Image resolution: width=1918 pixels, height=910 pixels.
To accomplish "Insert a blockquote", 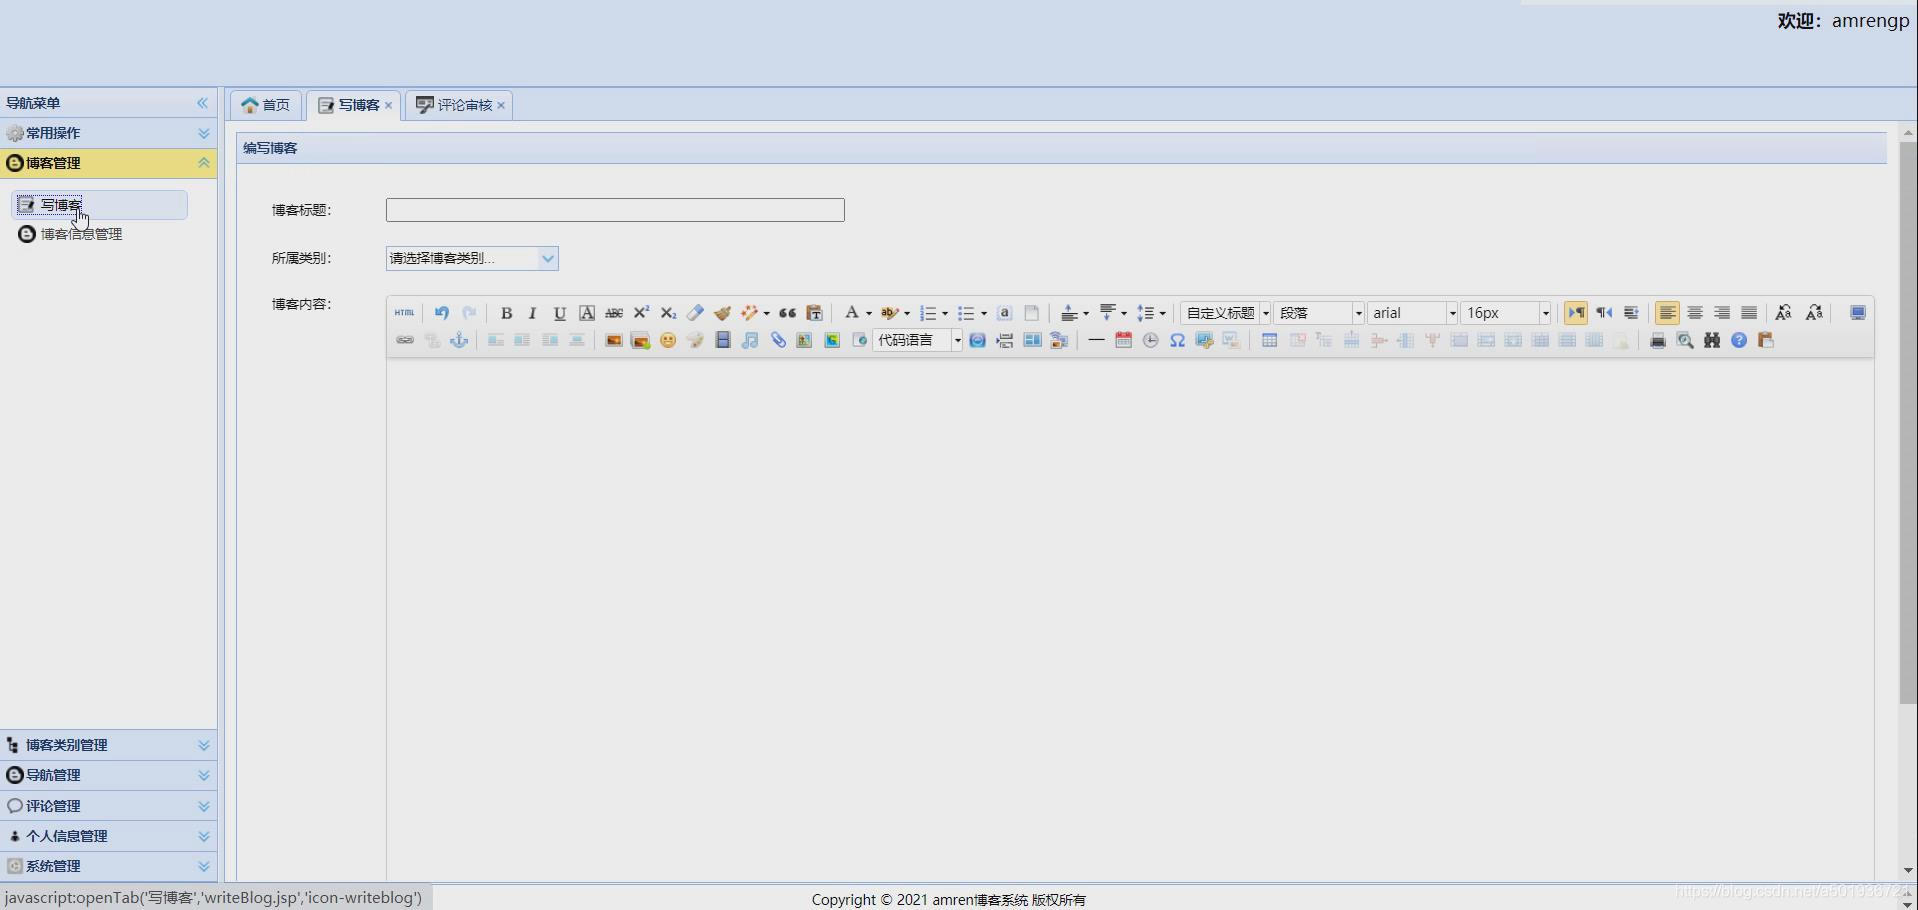I will (x=788, y=313).
